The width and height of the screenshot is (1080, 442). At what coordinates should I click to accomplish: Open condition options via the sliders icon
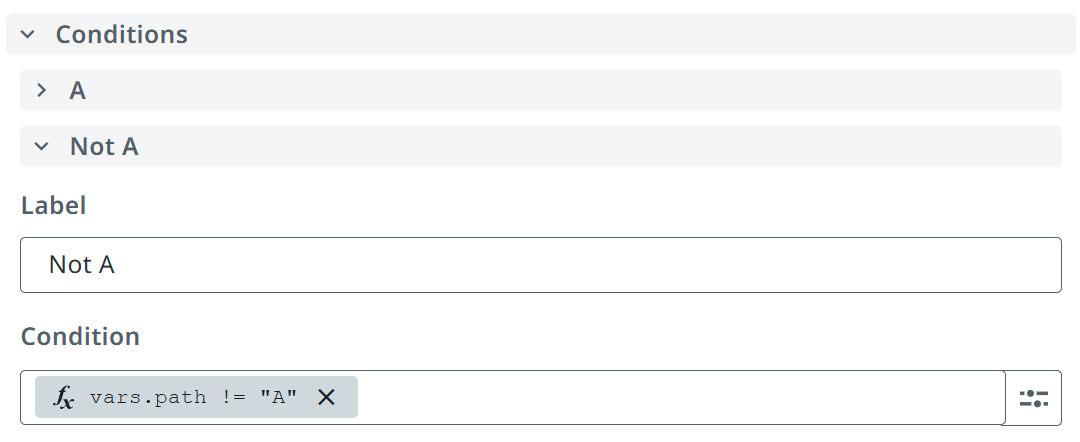(1033, 398)
